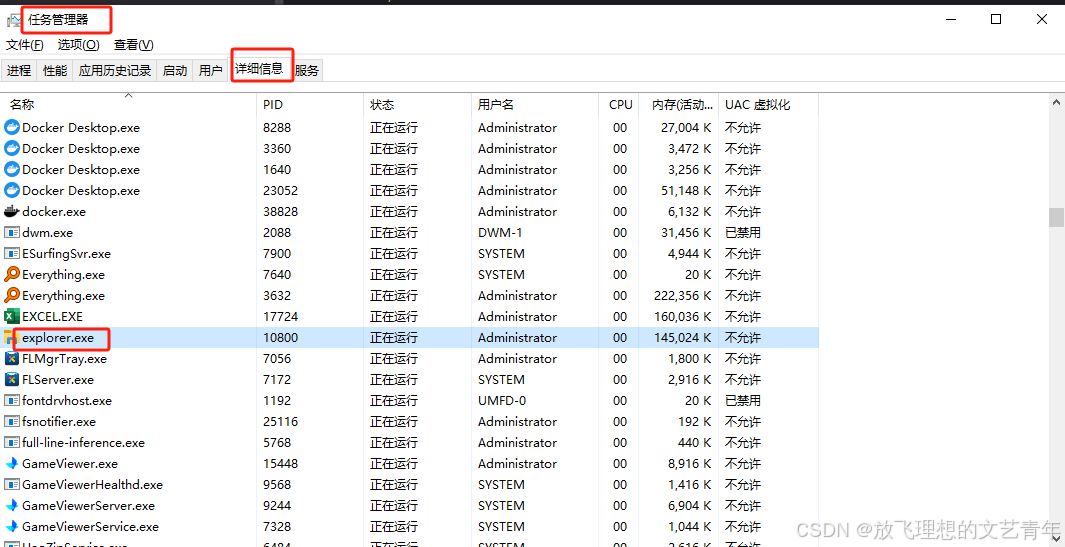Switch to the 进程 tab
1065x547 pixels.
pyautogui.click(x=19, y=71)
